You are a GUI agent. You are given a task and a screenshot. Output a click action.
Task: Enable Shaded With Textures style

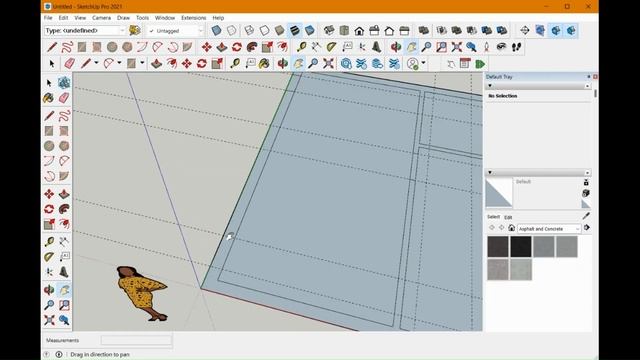(294, 31)
